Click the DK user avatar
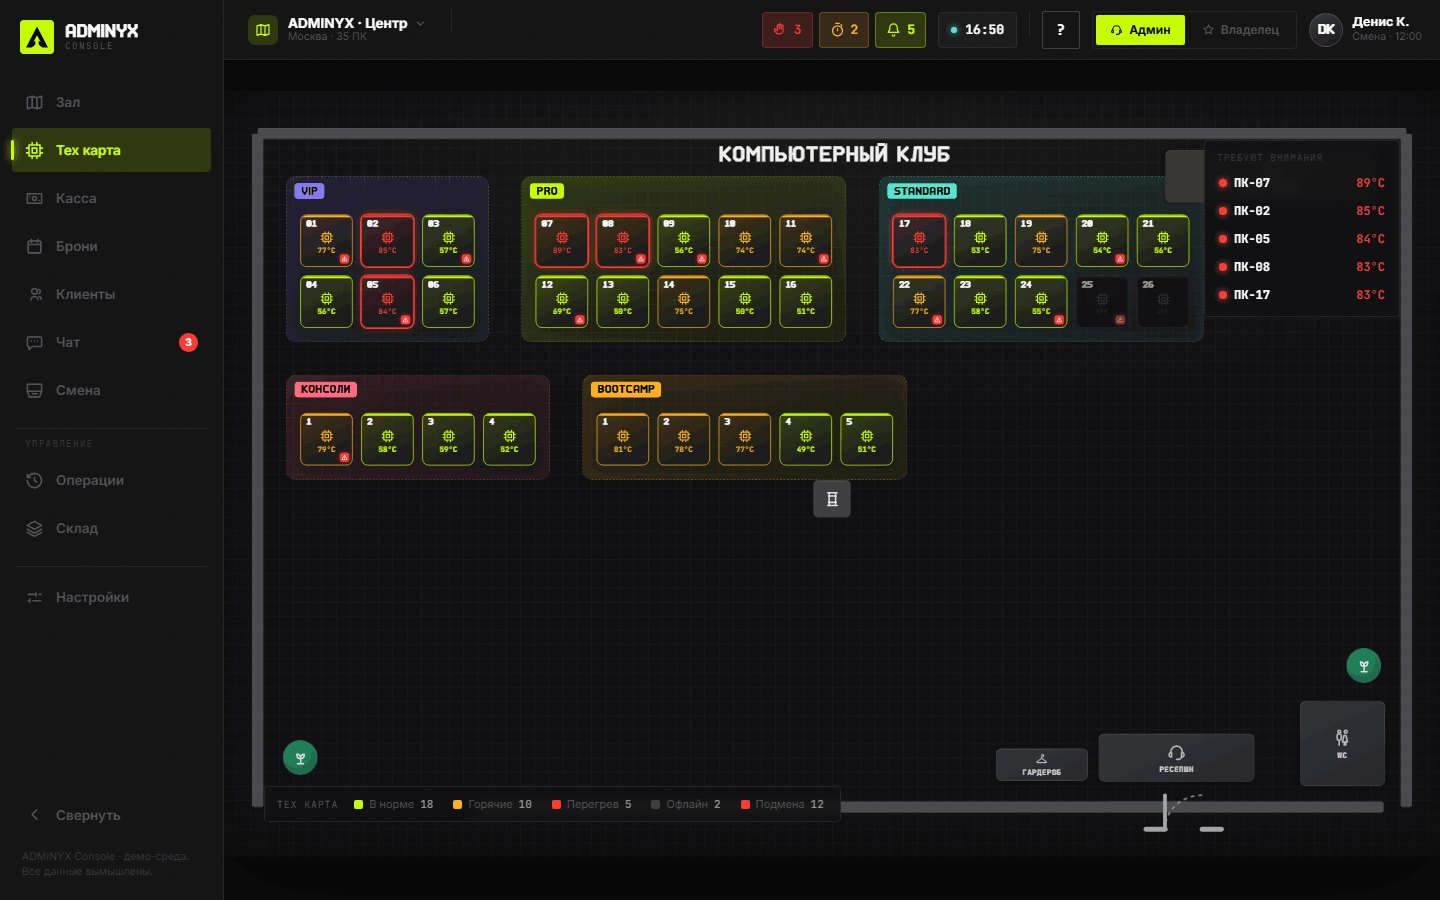The image size is (1440, 900). pyautogui.click(x=1326, y=30)
